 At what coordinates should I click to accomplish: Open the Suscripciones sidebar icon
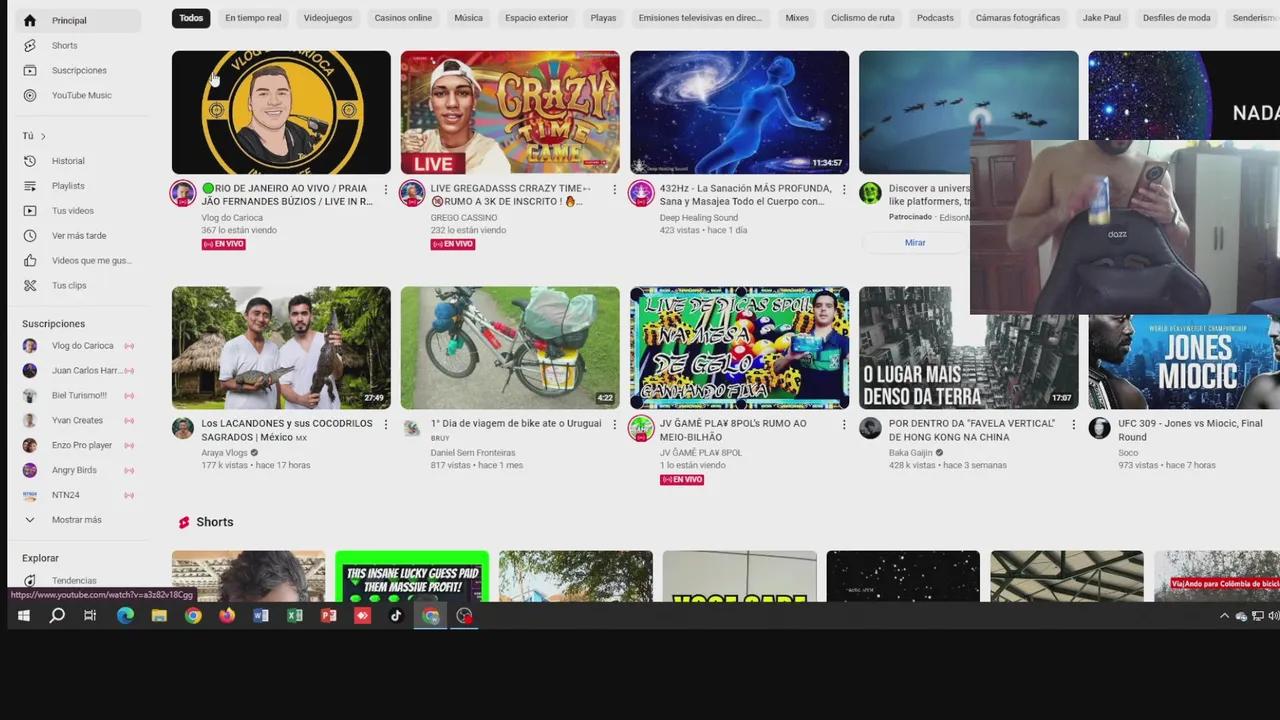pyautogui.click(x=30, y=70)
